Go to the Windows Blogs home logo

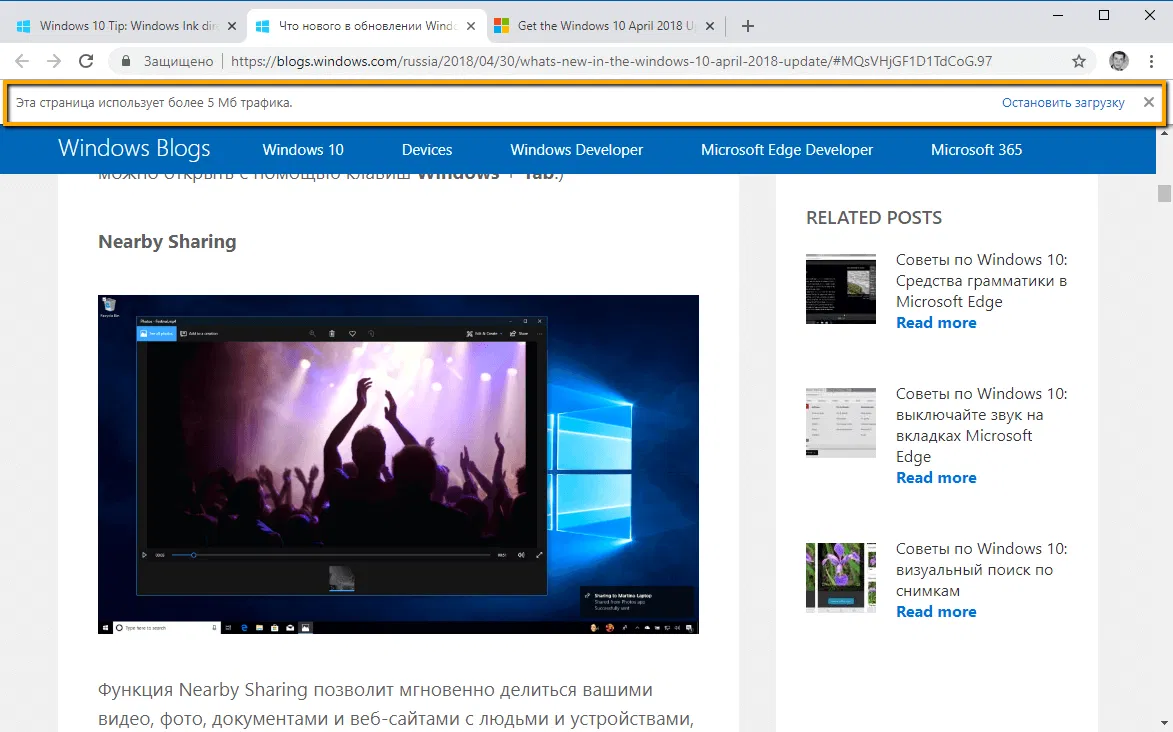click(134, 150)
